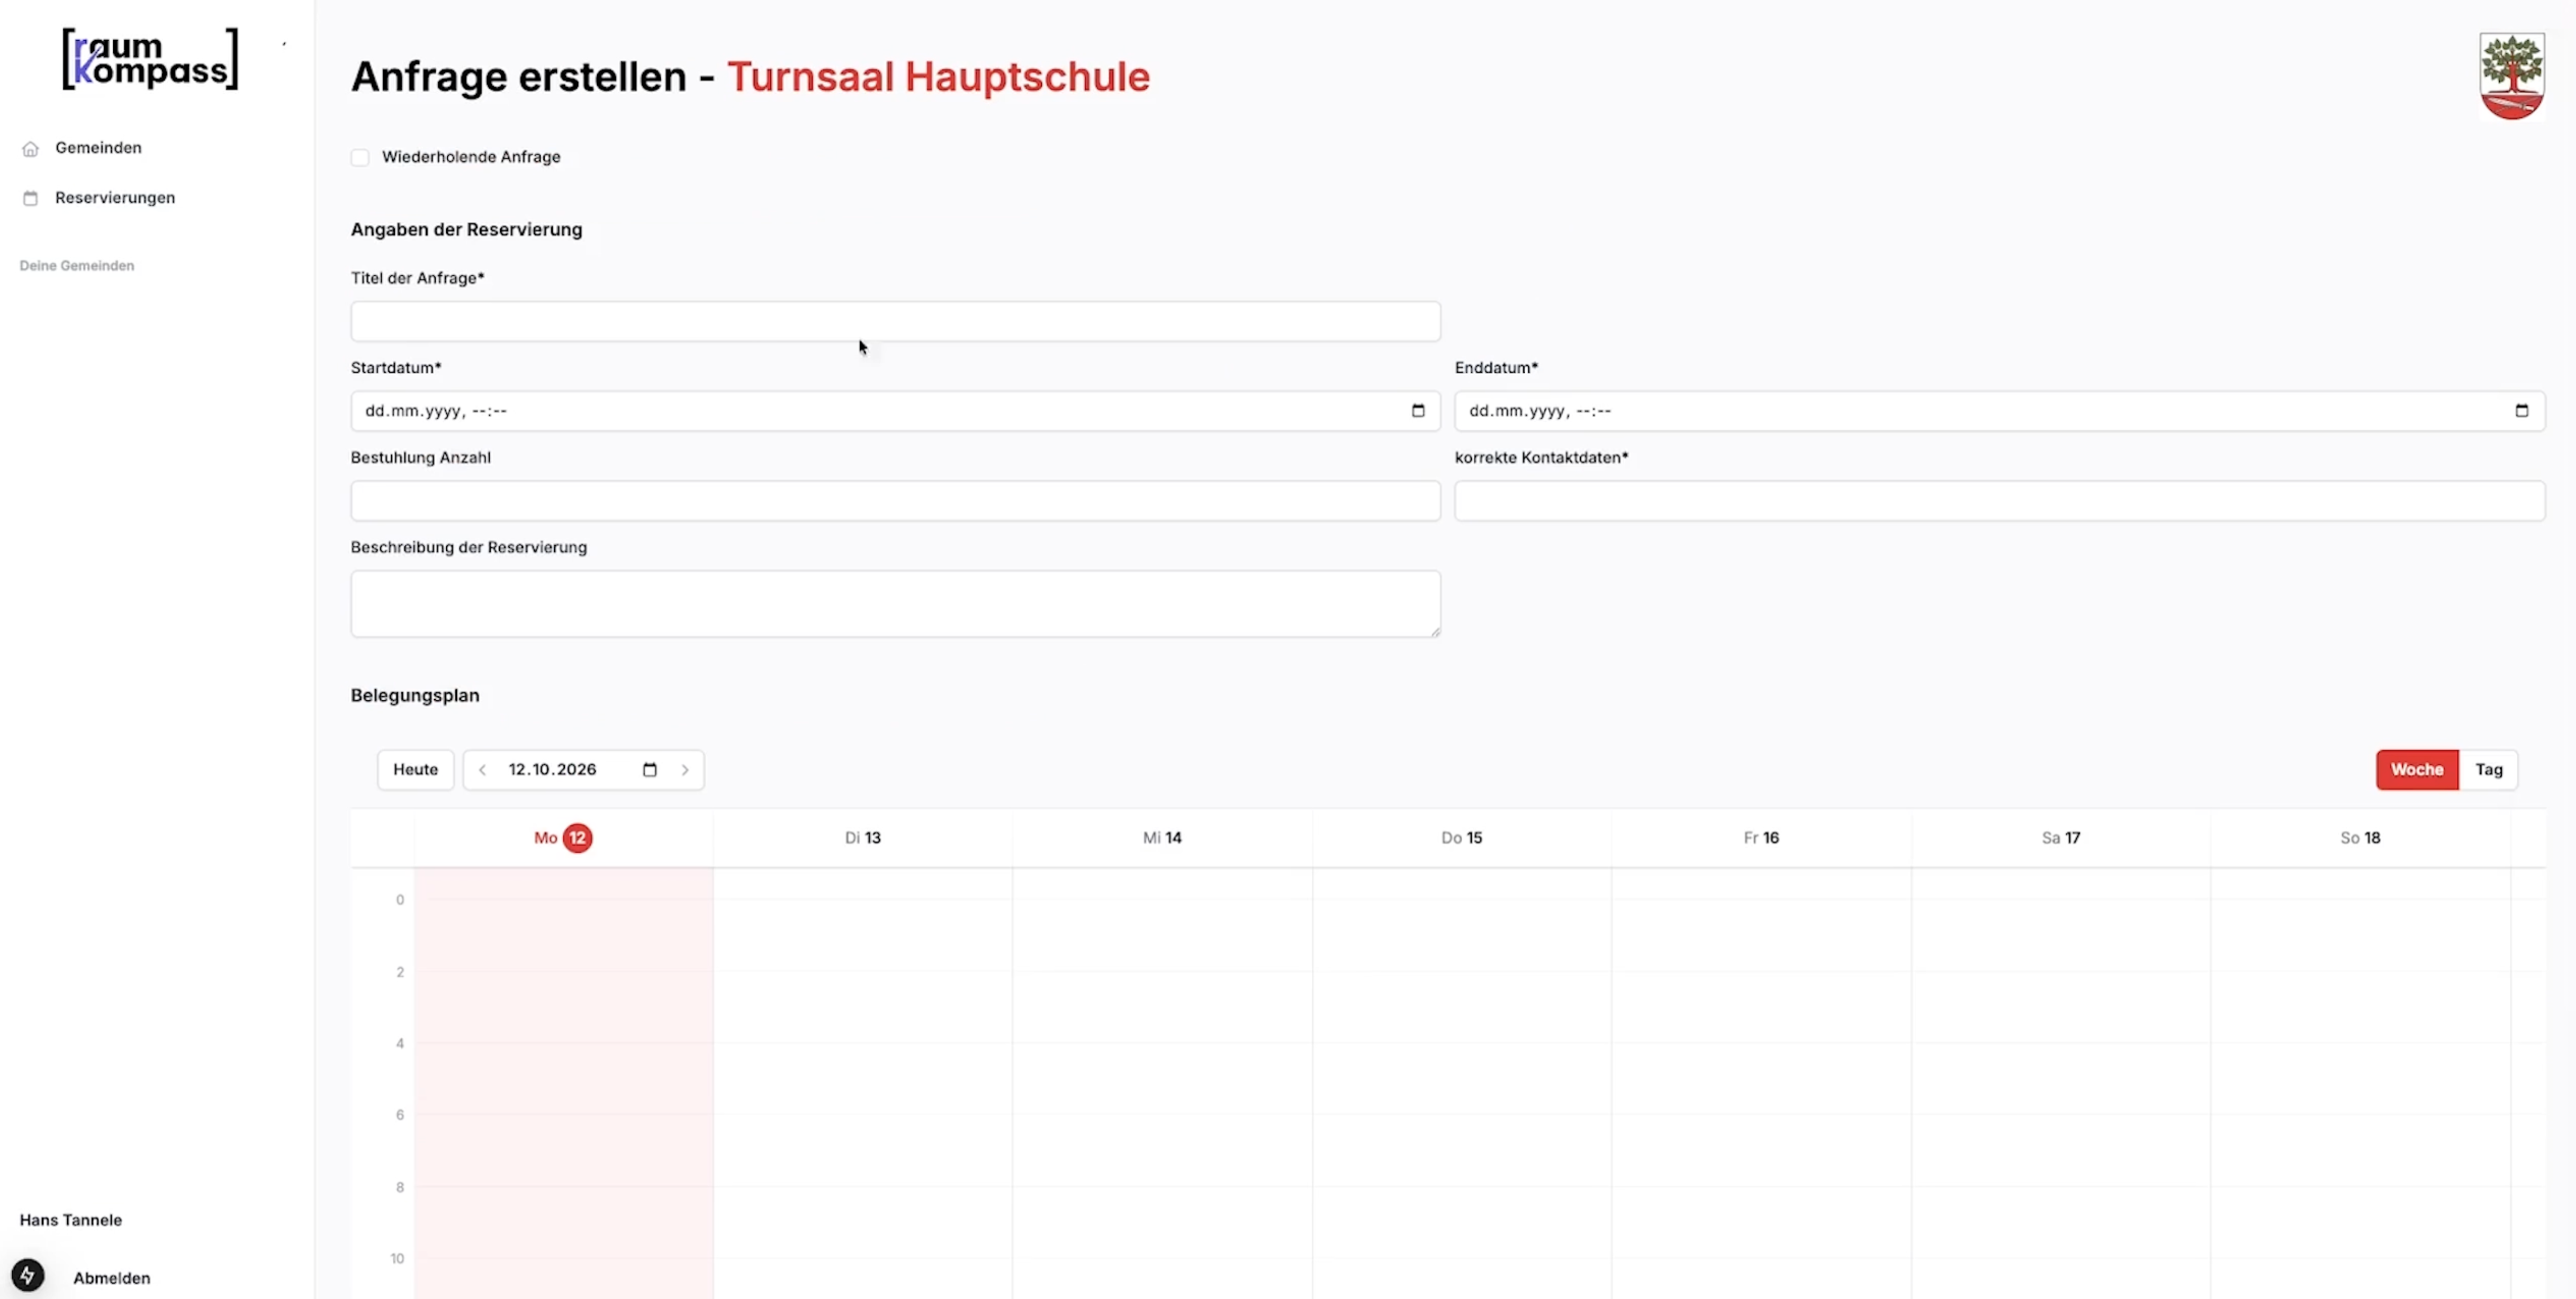Focus the Enddatum date field
The width and height of the screenshot is (2576, 1299).
click(x=1999, y=411)
